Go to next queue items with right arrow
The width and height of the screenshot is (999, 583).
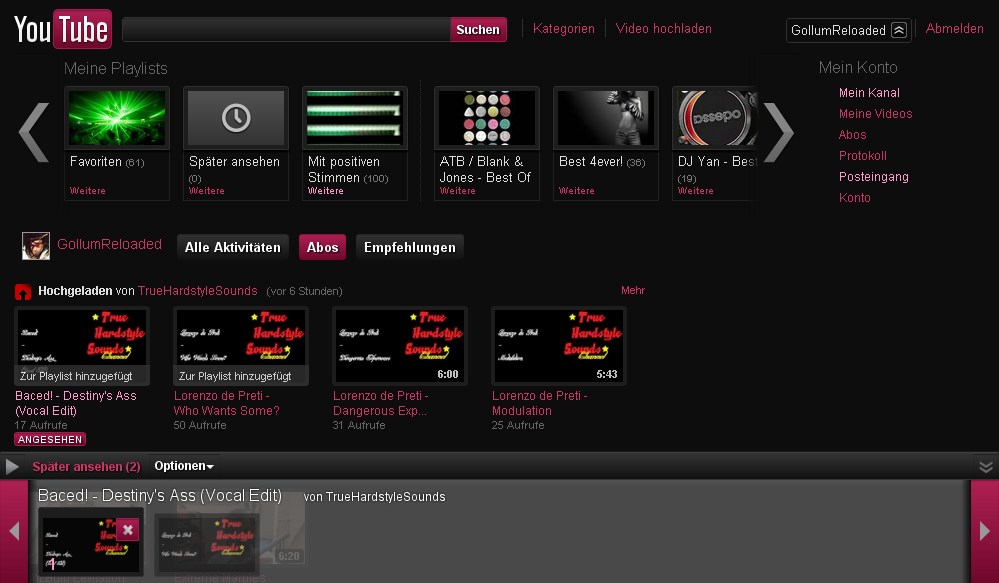pyautogui.click(x=984, y=531)
